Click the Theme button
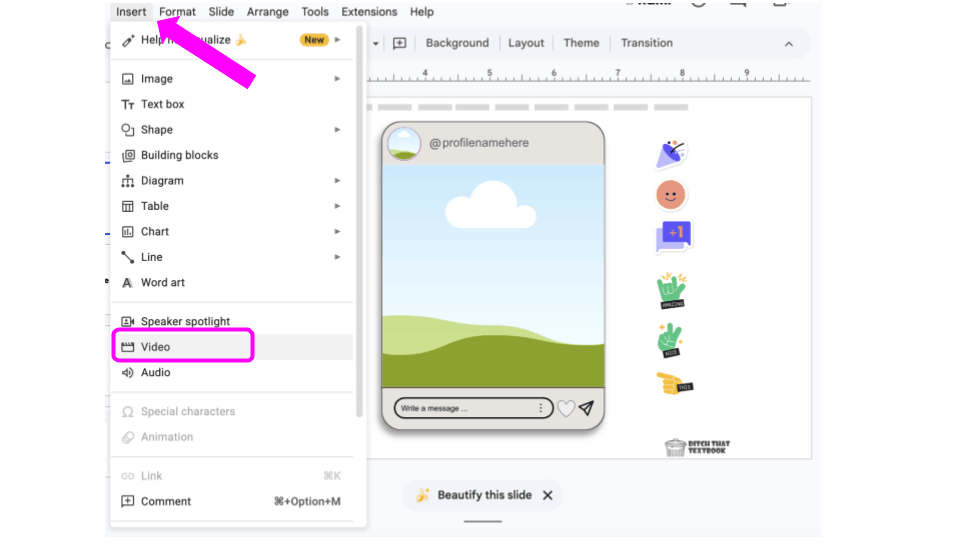Image resolution: width=960 pixels, height=540 pixels. (x=581, y=43)
